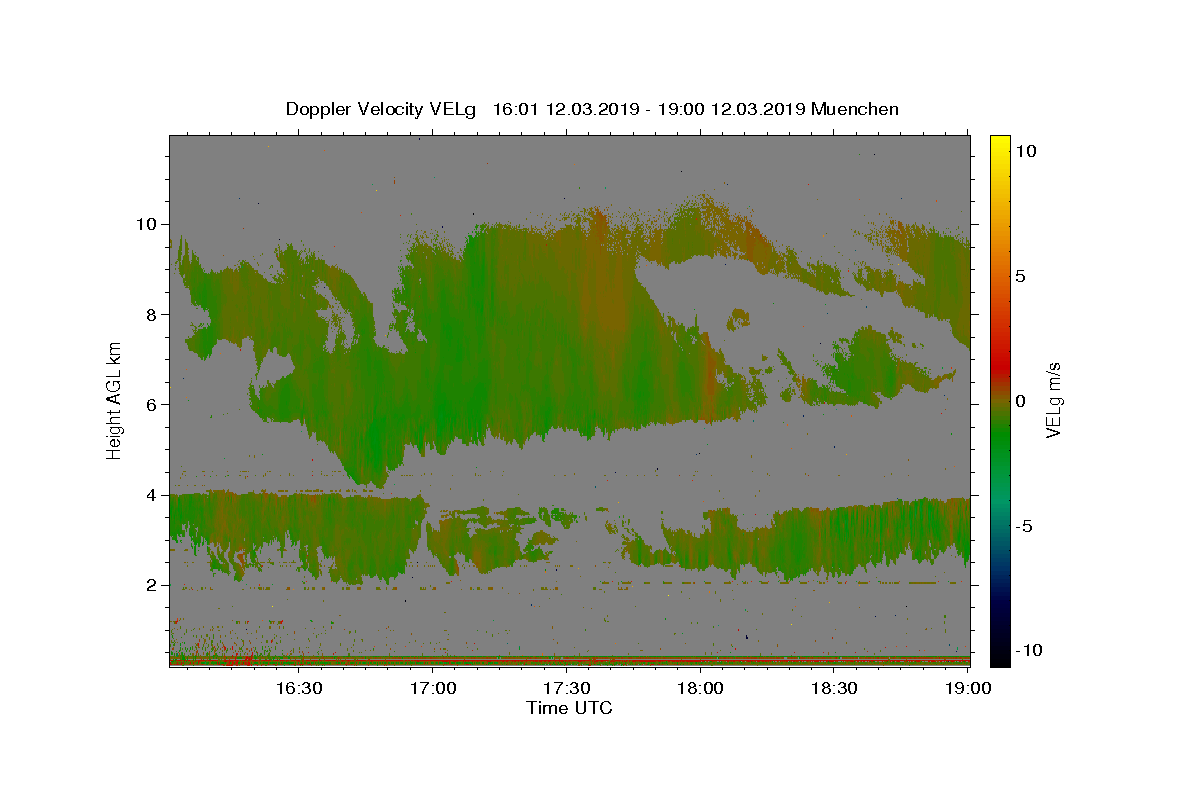Select the '18:00' time axis label
Screen dimensions: 1200x800
700,688
